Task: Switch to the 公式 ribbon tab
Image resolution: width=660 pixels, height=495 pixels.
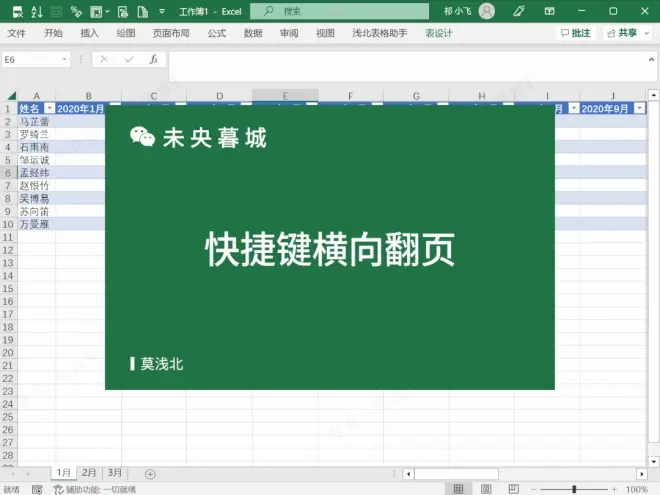Action: click(x=217, y=33)
